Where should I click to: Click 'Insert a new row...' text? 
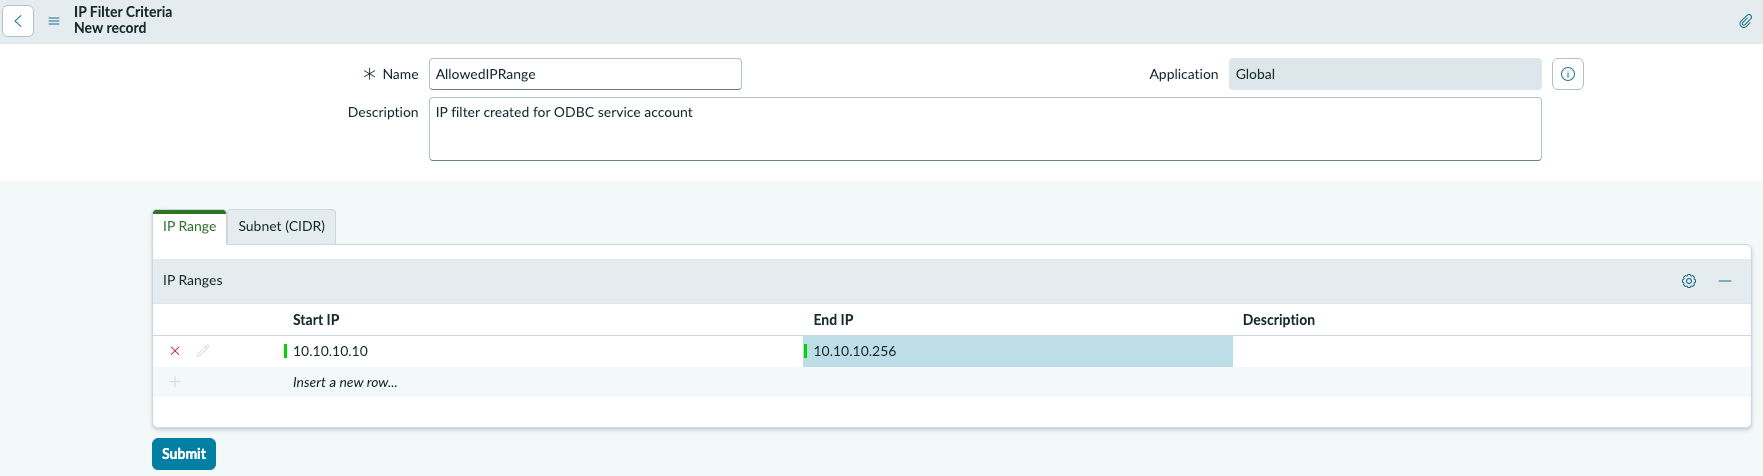[345, 382]
